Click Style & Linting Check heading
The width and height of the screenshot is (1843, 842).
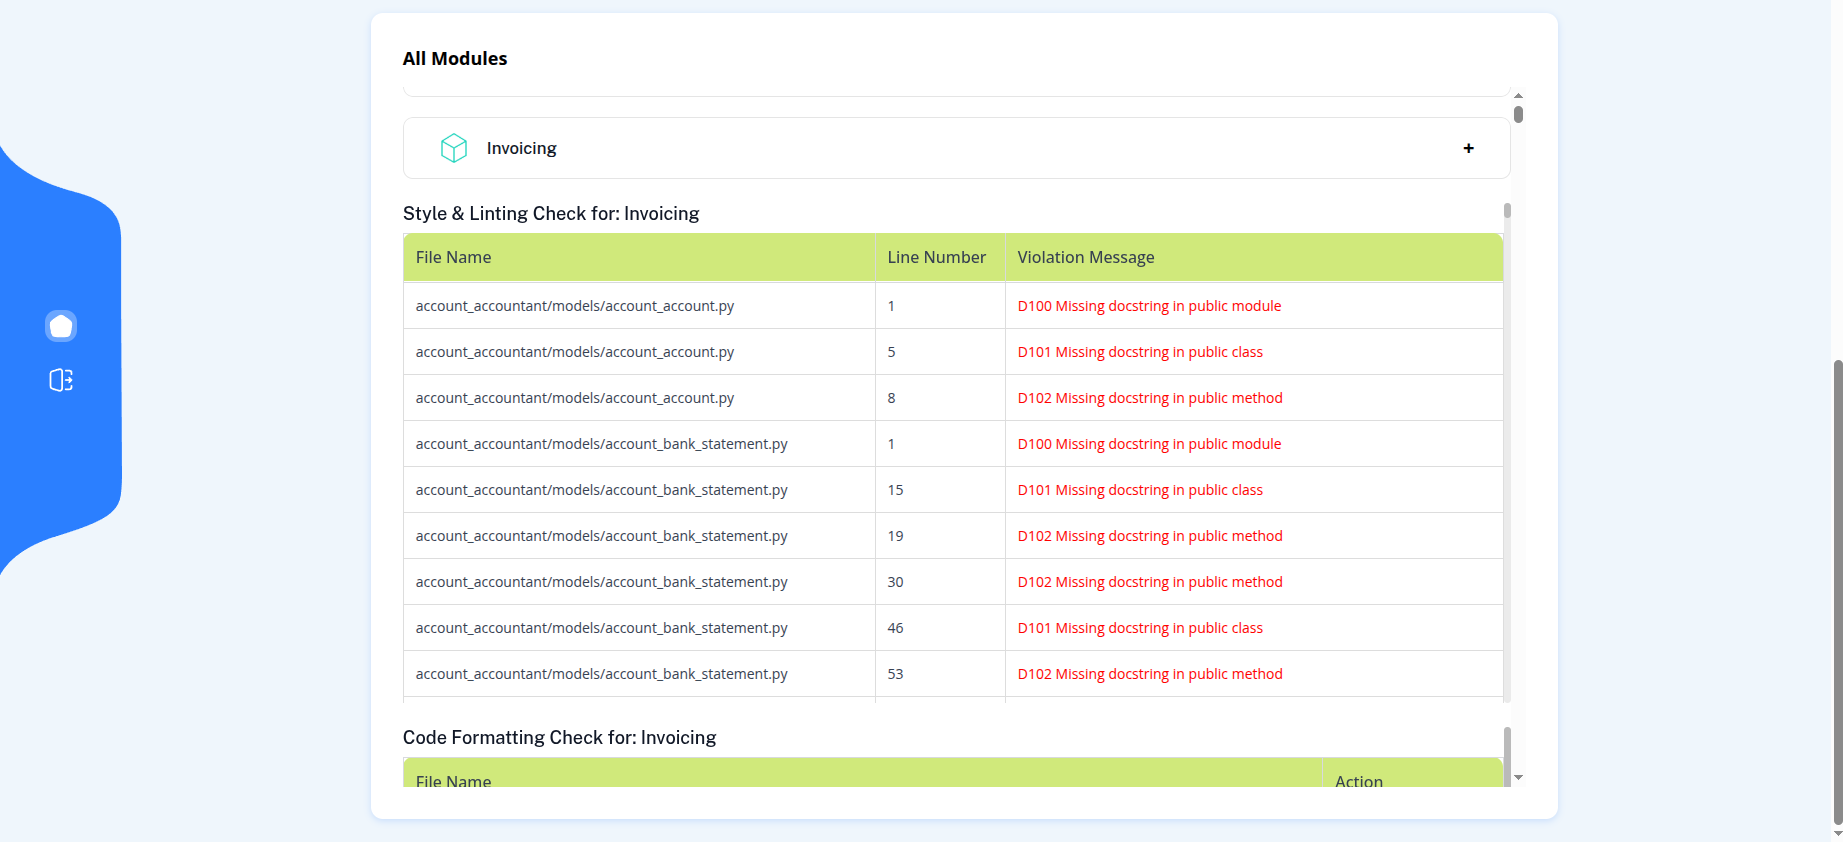(x=551, y=213)
